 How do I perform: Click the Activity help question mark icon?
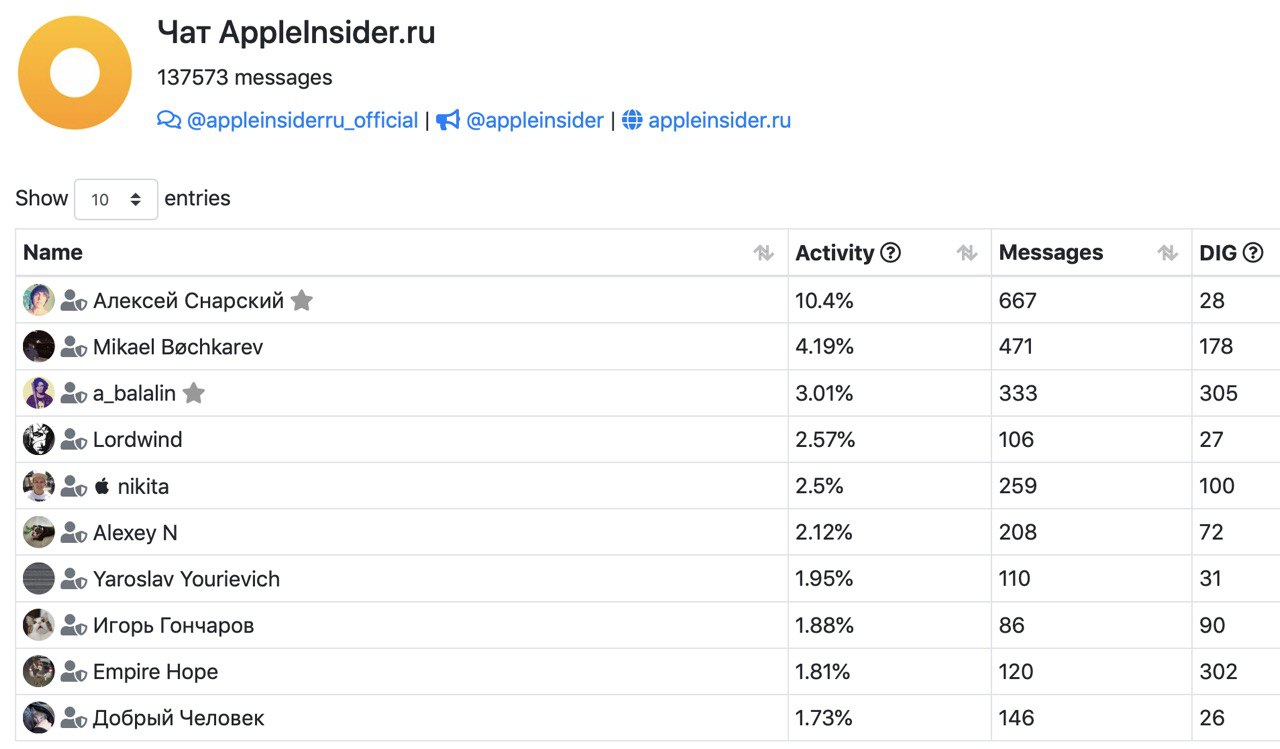[x=890, y=253]
